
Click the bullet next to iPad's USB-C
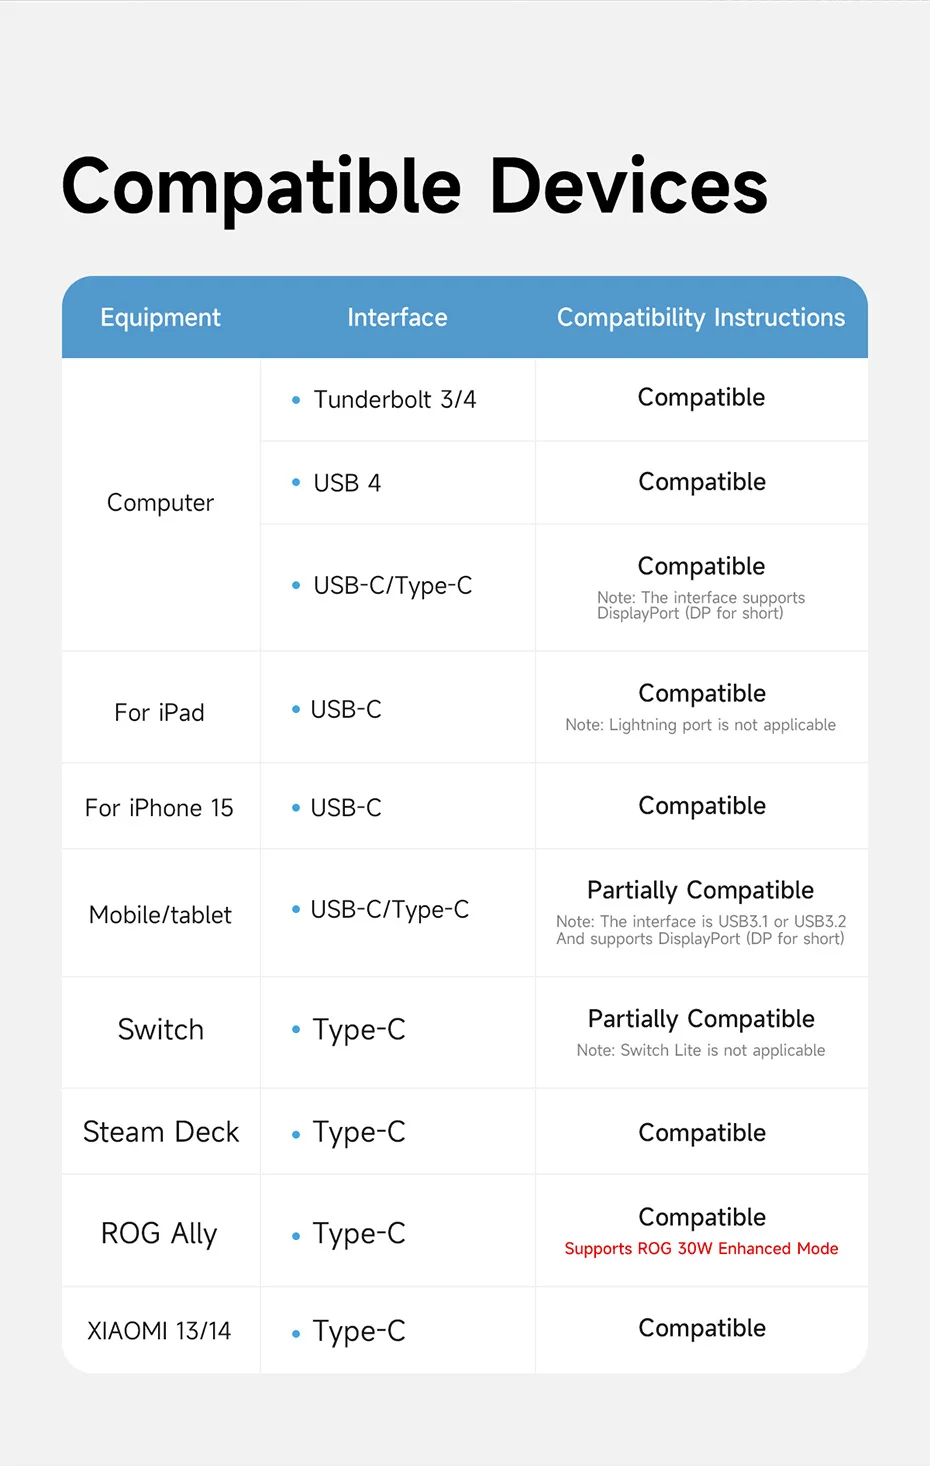coord(296,710)
